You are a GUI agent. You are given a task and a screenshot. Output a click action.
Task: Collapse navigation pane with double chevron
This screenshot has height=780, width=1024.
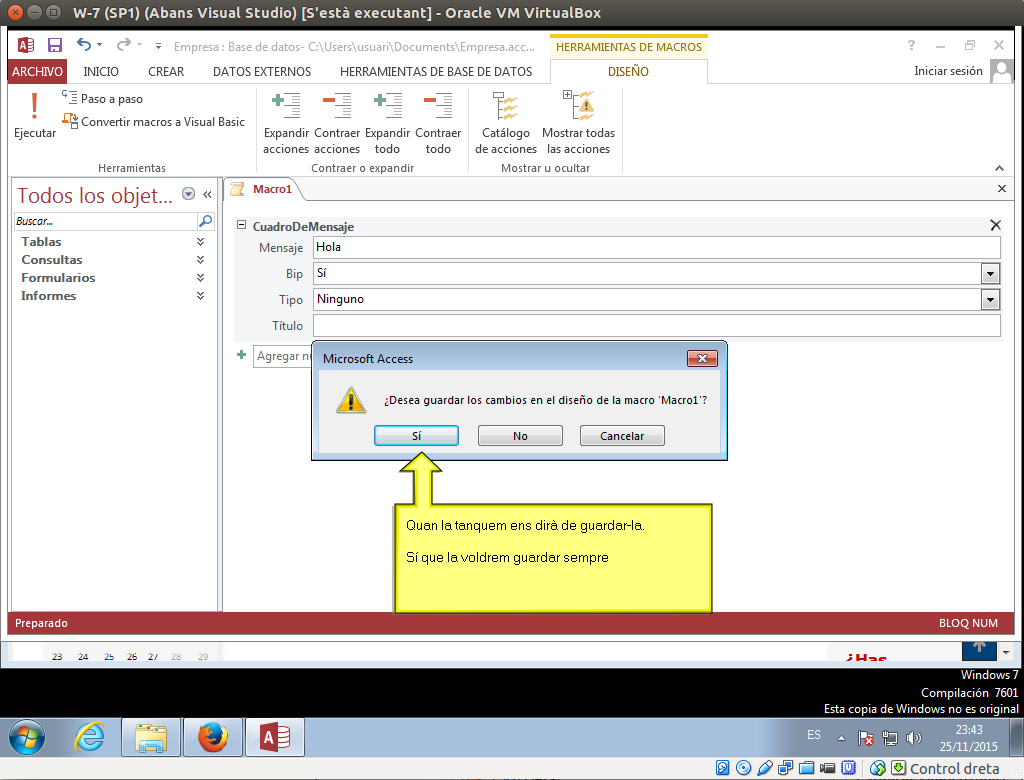pos(207,194)
